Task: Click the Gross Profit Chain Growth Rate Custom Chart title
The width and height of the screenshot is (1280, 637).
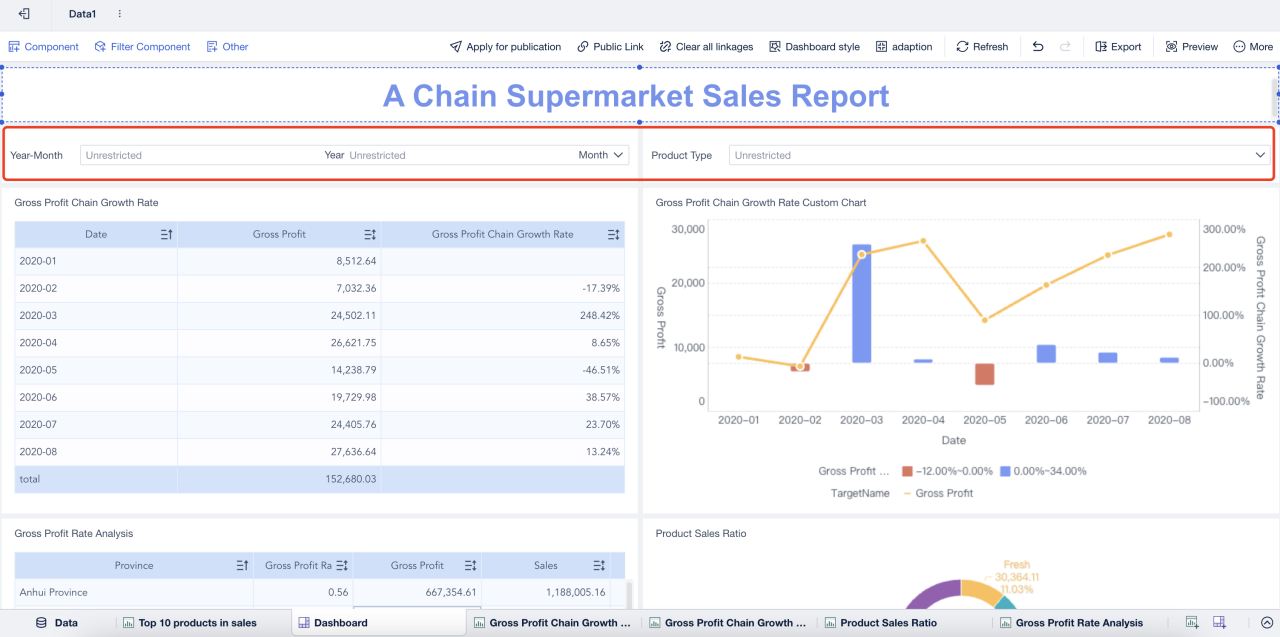Action: click(x=761, y=203)
